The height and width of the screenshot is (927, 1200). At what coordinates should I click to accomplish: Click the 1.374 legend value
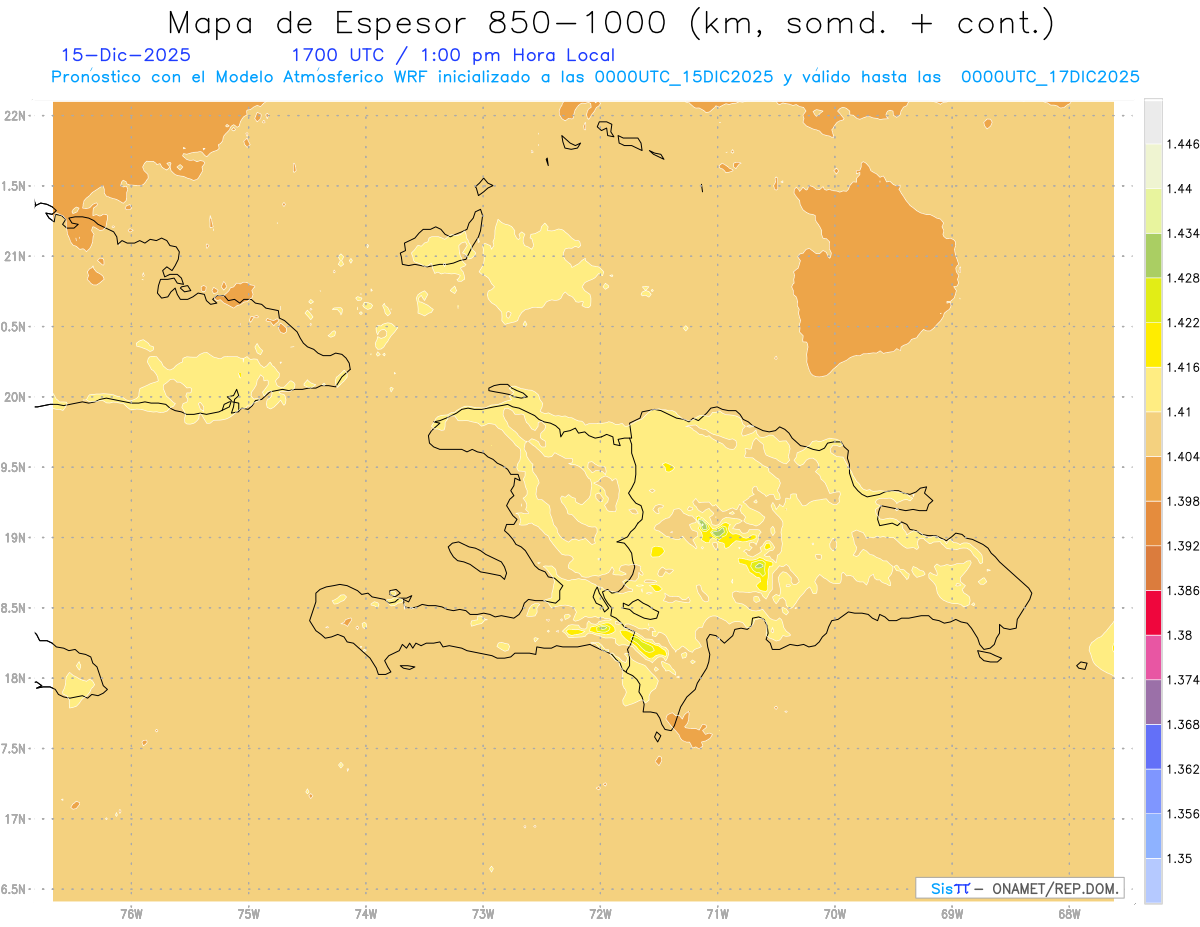(x=1183, y=679)
